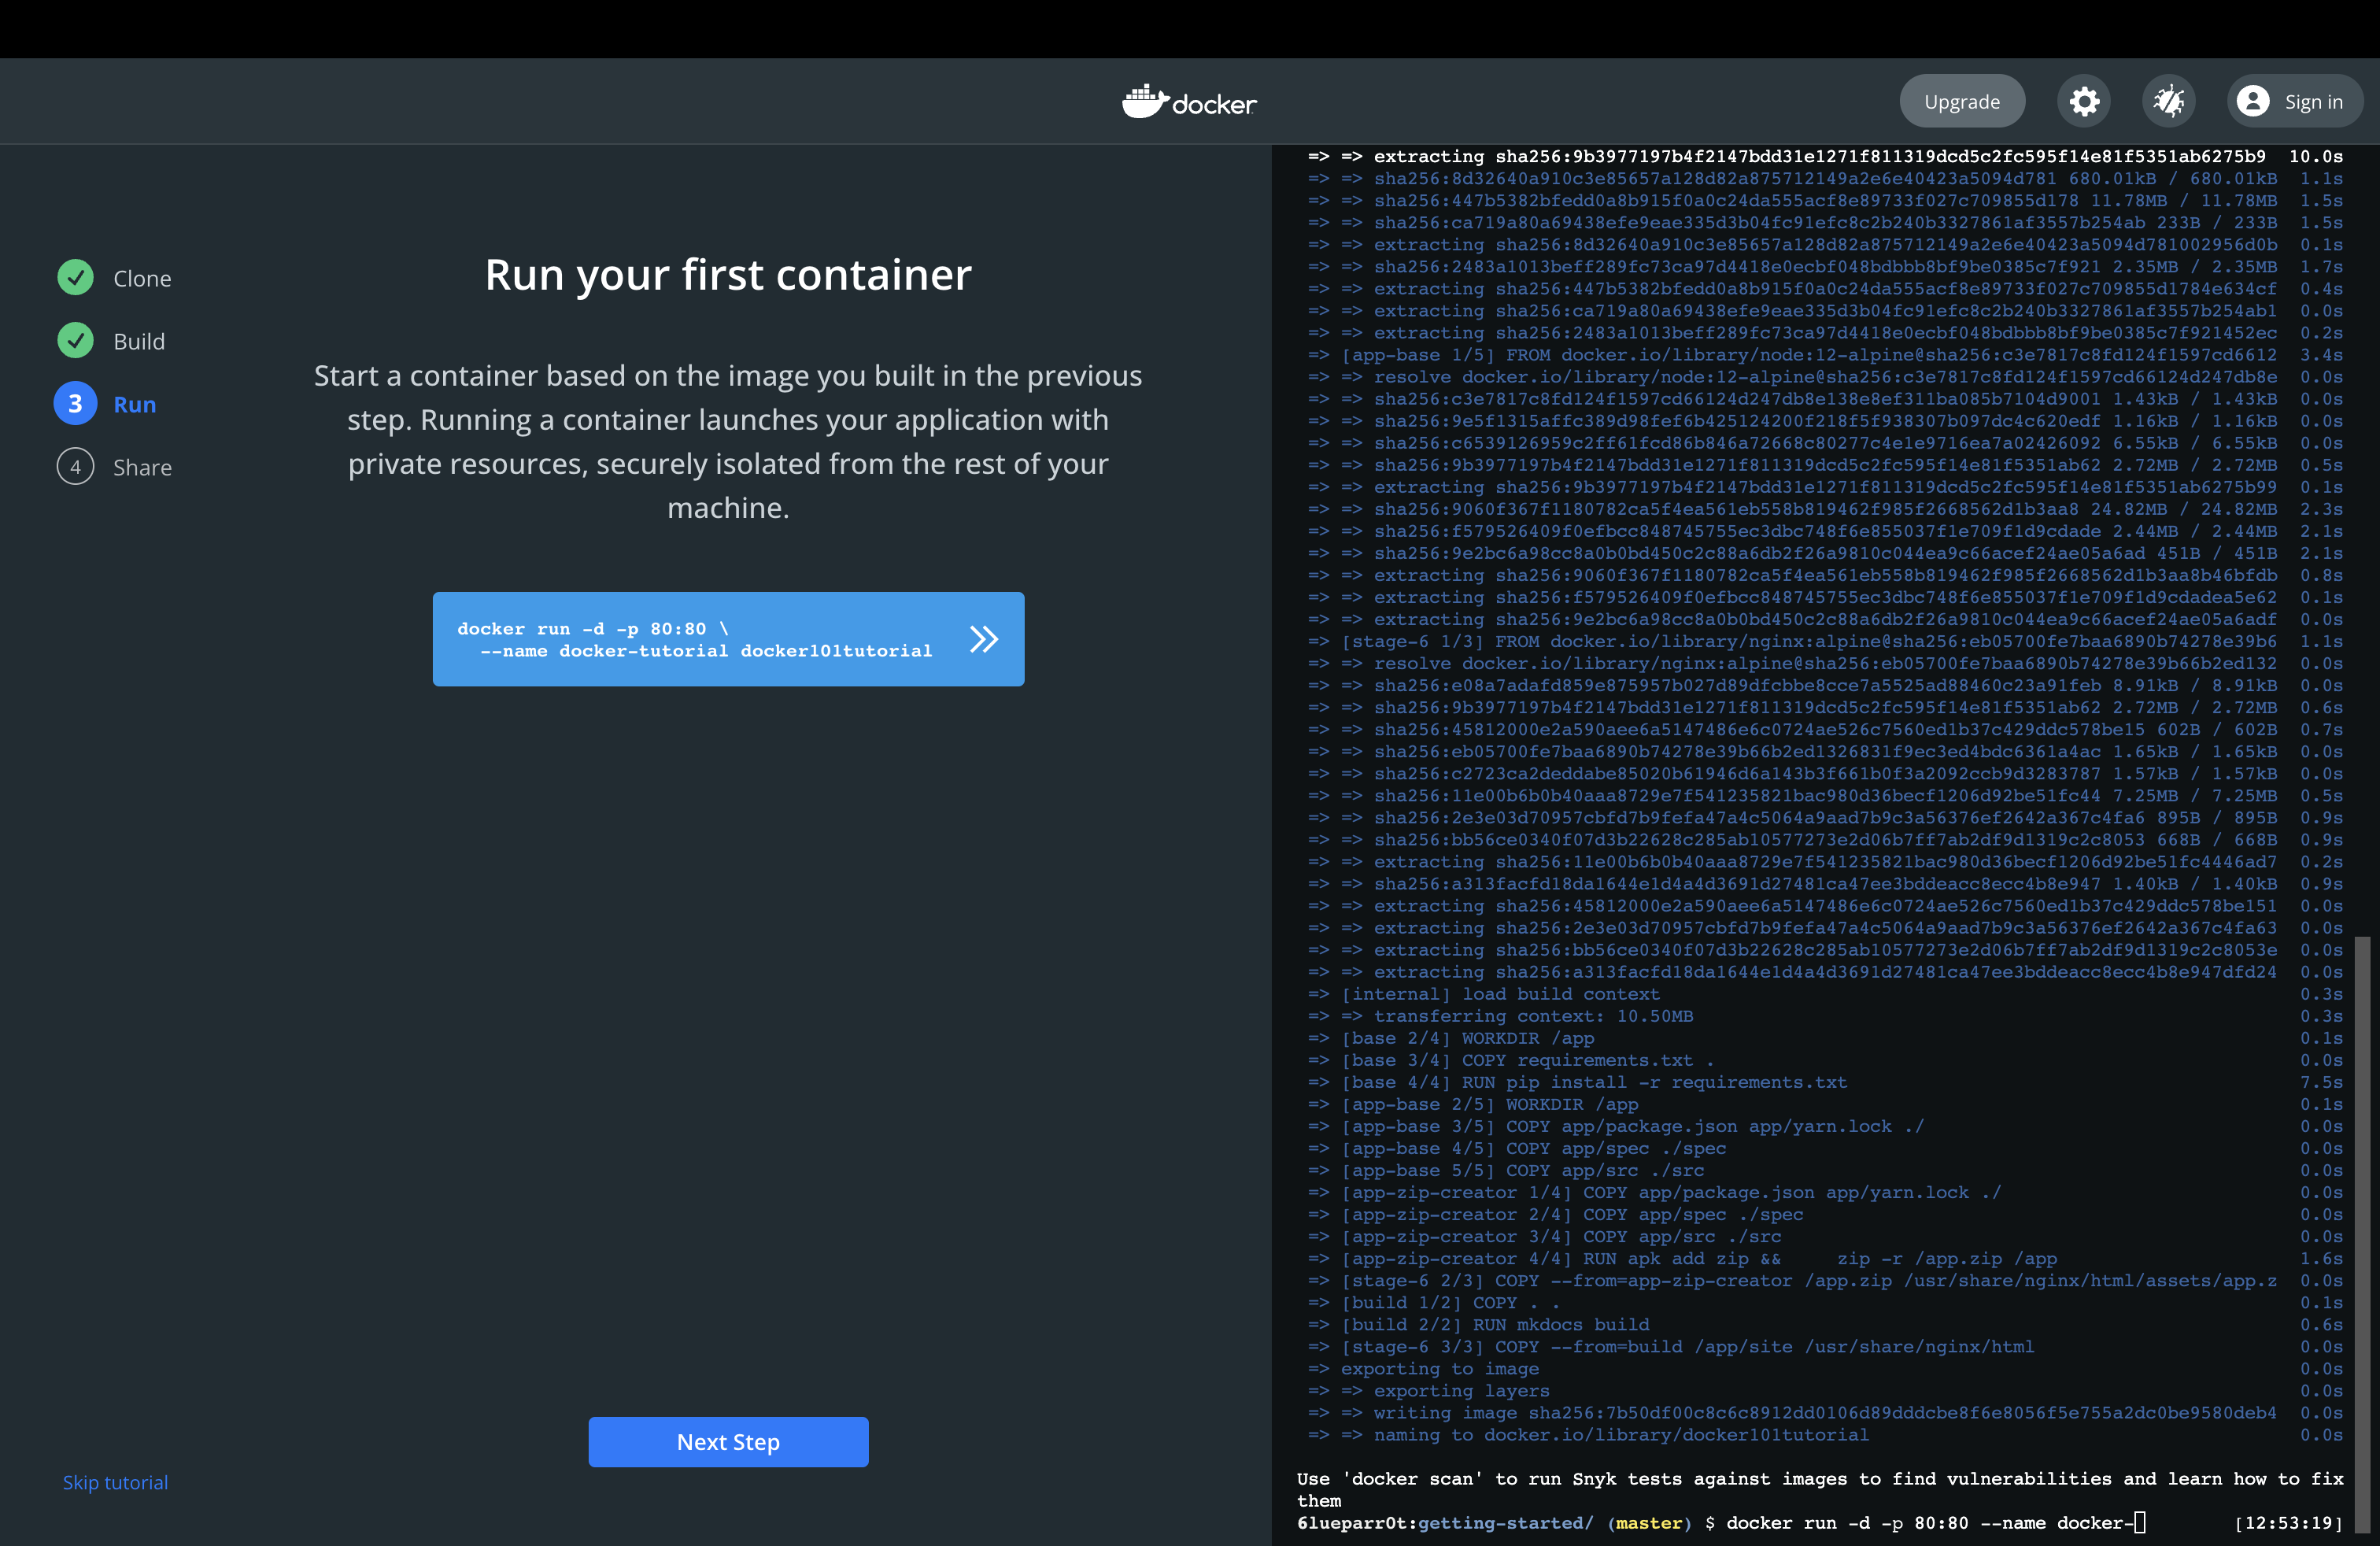Screen dimensions: 2380x1546
Task: Click the troubleshoot bug icon
Action: (x=2168, y=101)
